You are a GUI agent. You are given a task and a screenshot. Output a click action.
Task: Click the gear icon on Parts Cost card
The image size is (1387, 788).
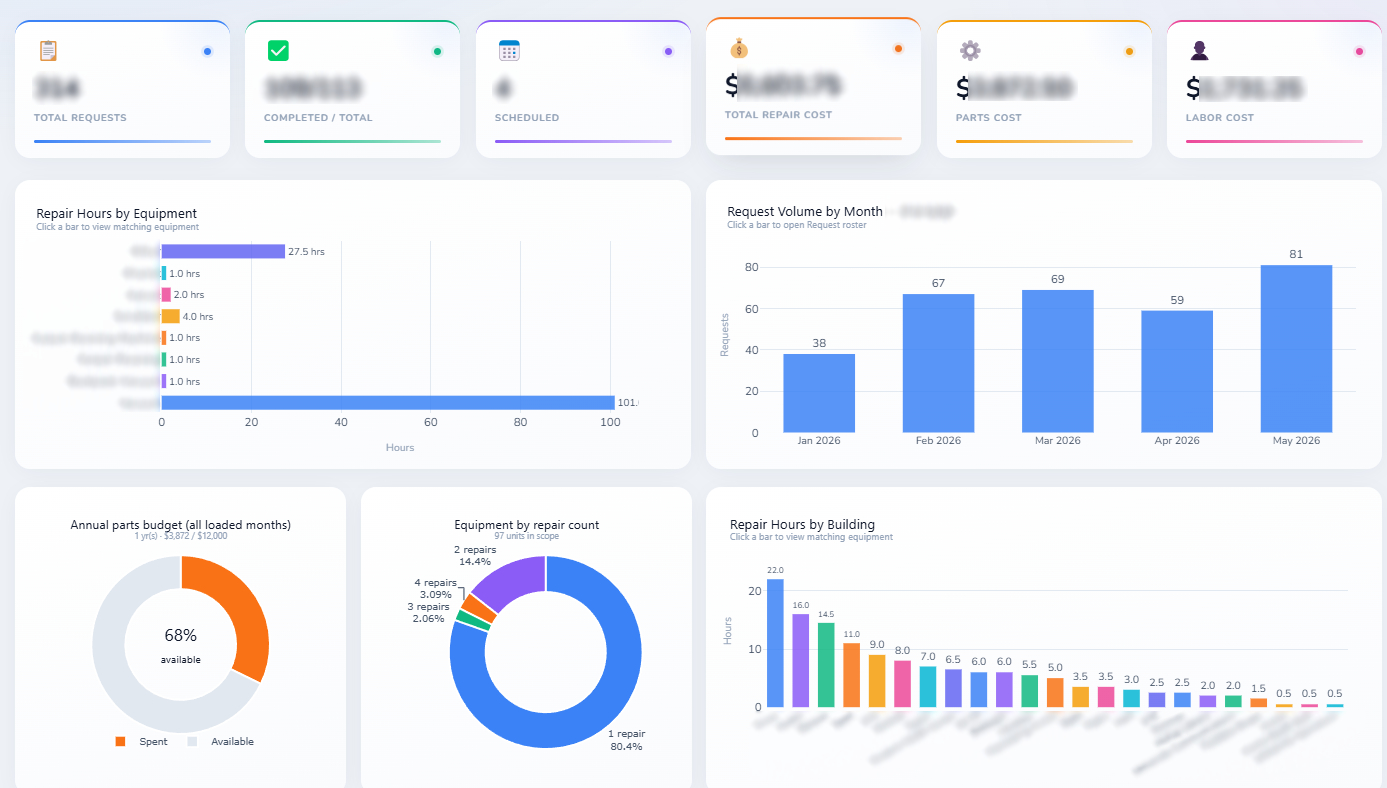point(969,51)
